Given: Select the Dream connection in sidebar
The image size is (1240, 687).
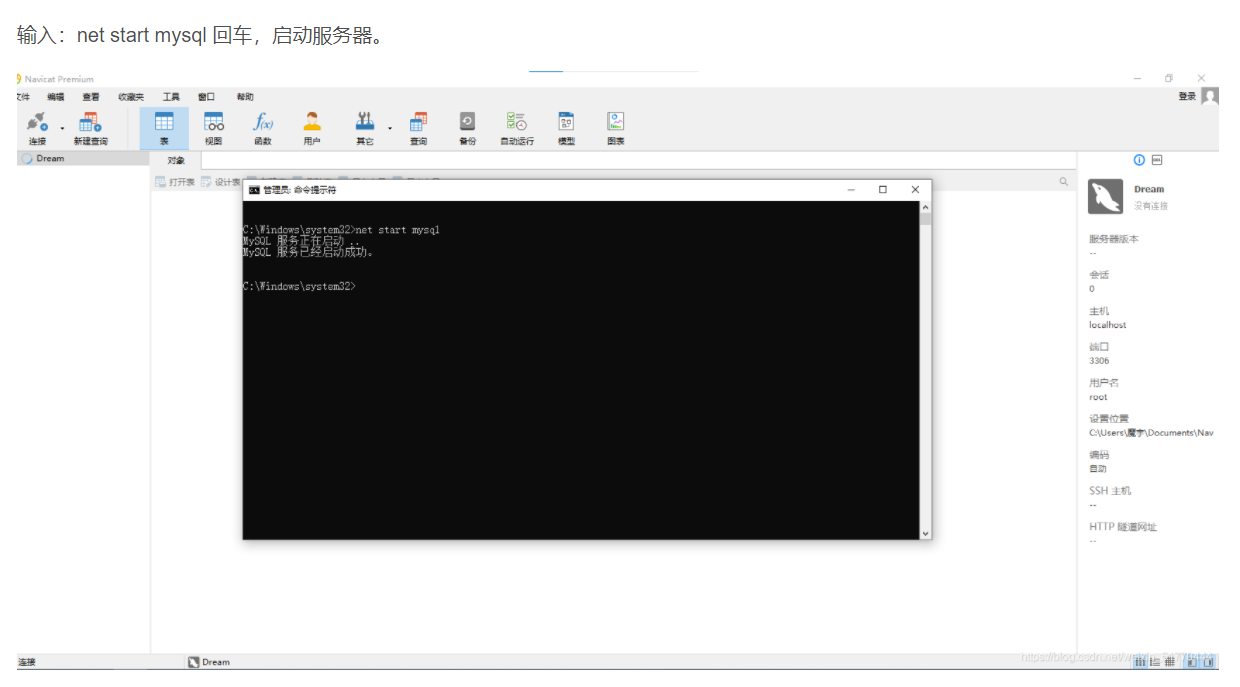Looking at the screenshot, I should (x=84, y=158).
